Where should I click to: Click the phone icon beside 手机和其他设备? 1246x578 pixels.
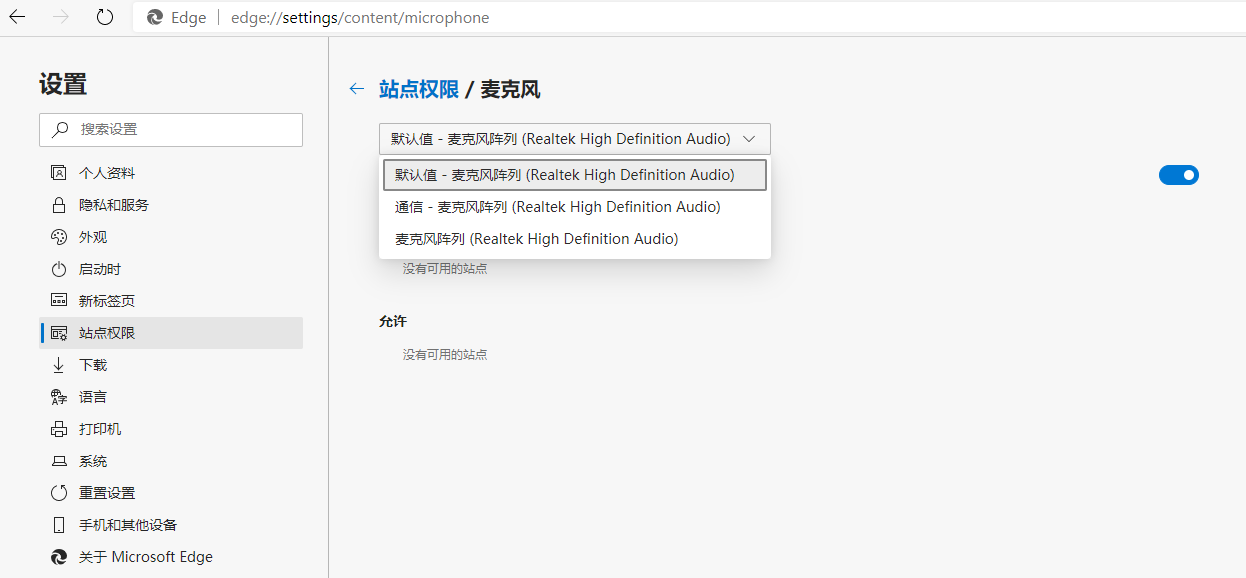coord(59,525)
